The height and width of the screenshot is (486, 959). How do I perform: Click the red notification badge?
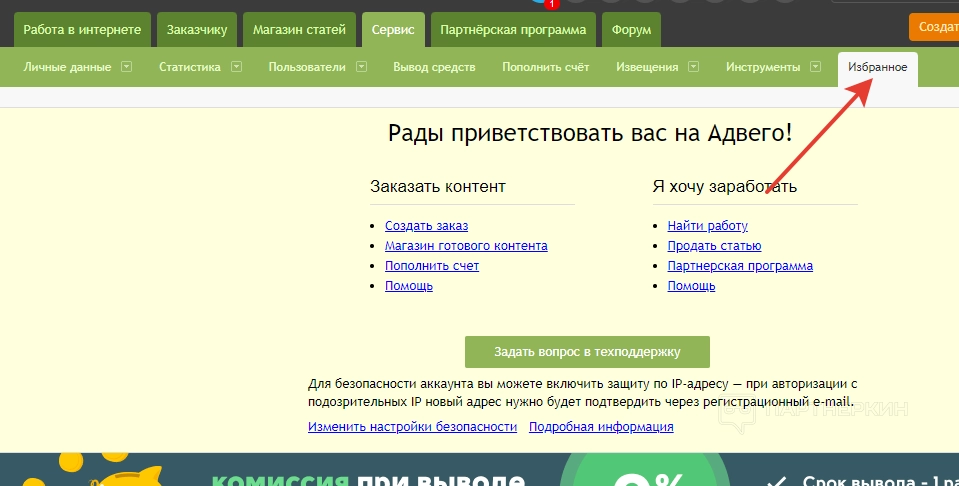click(552, 4)
